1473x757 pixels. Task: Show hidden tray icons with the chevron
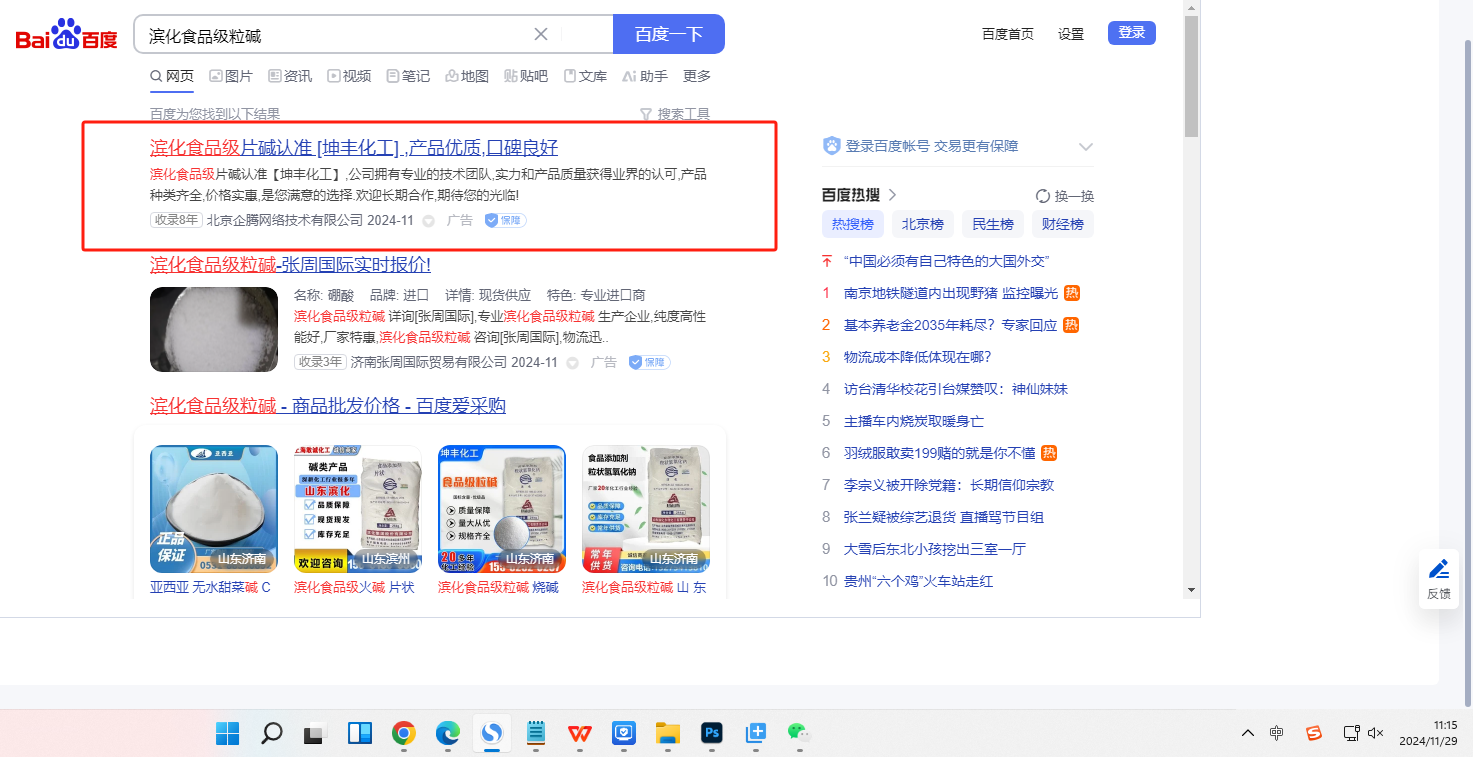coord(1248,733)
